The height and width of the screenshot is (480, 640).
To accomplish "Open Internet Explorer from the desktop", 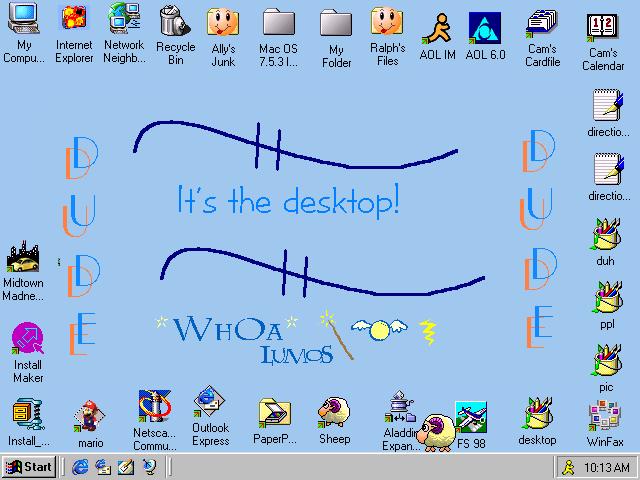I will [x=74, y=18].
